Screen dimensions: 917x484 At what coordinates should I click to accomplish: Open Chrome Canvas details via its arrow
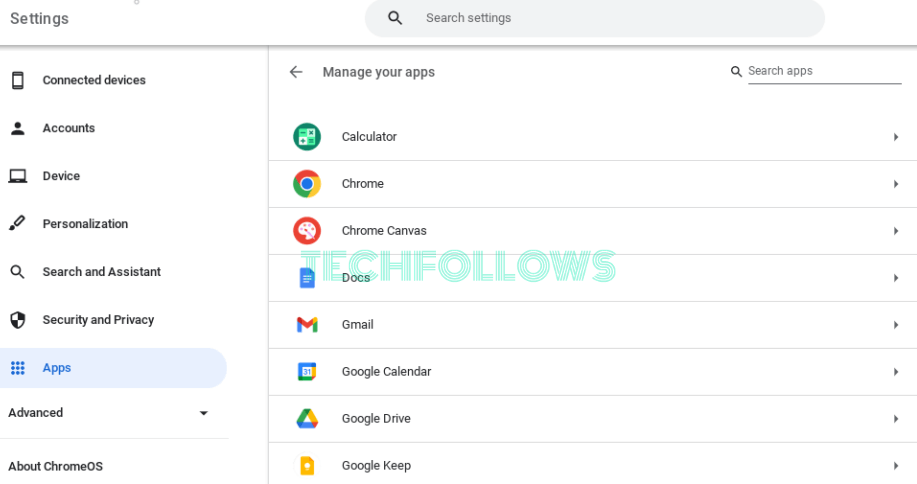(x=896, y=231)
